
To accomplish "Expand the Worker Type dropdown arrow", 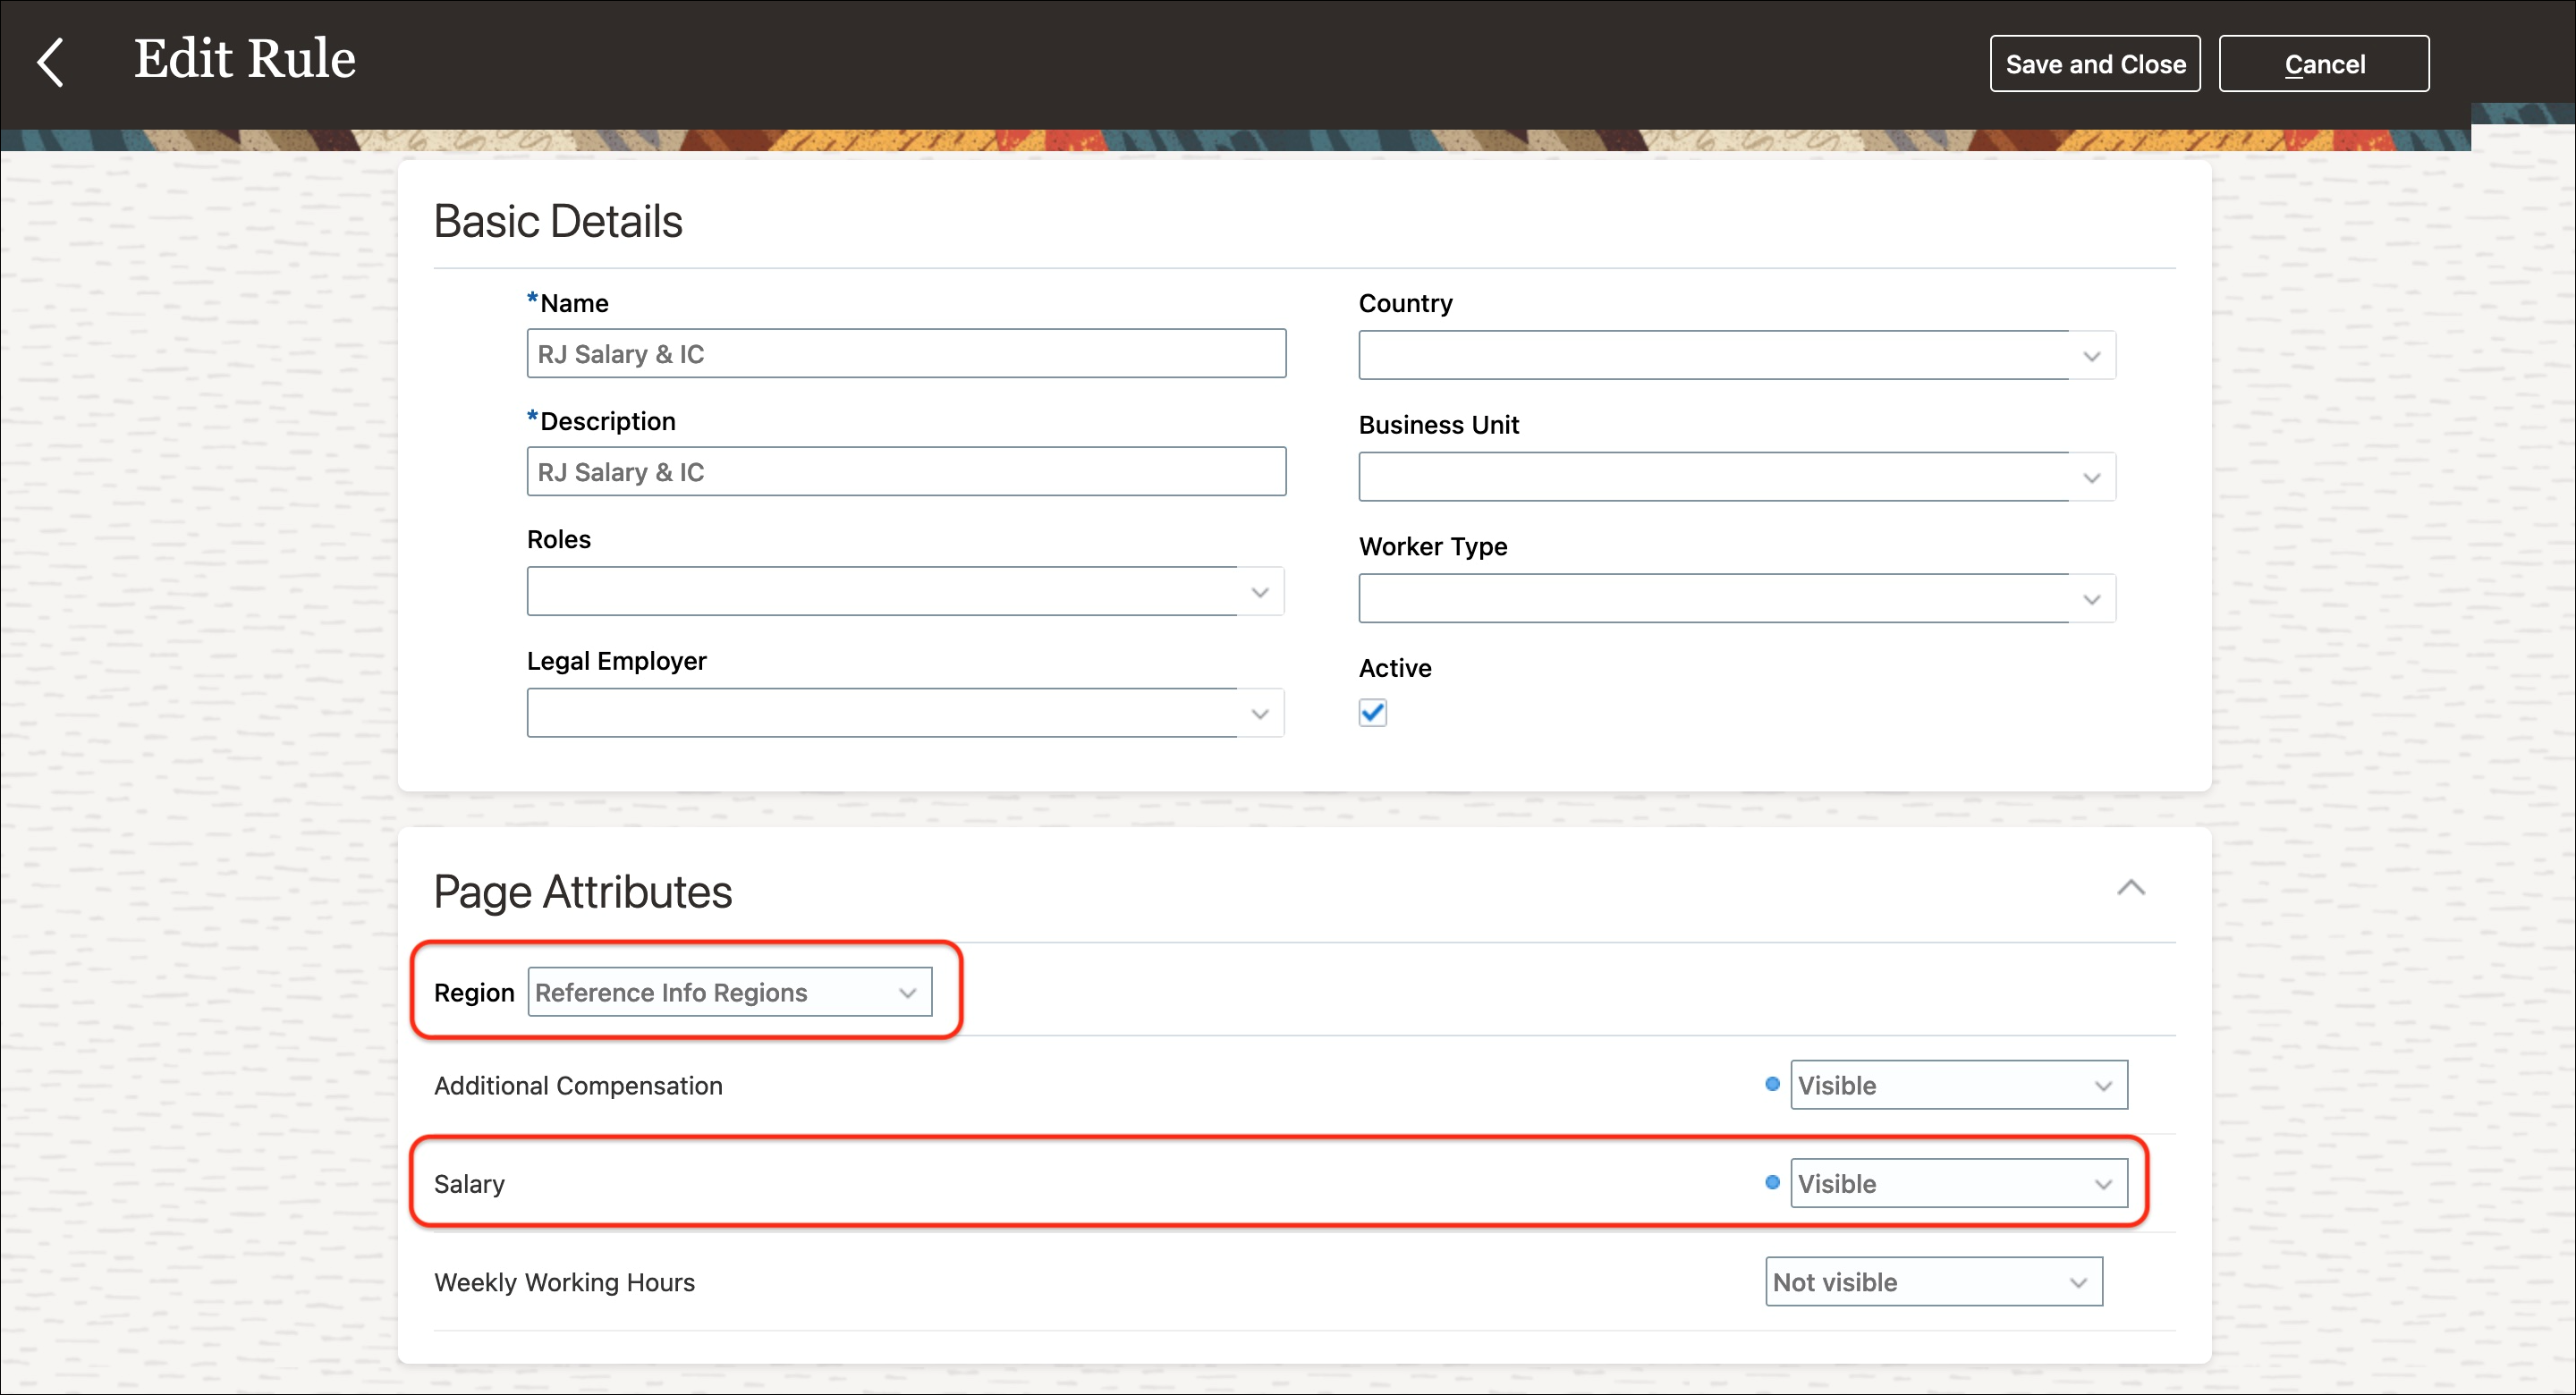I will (2091, 599).
